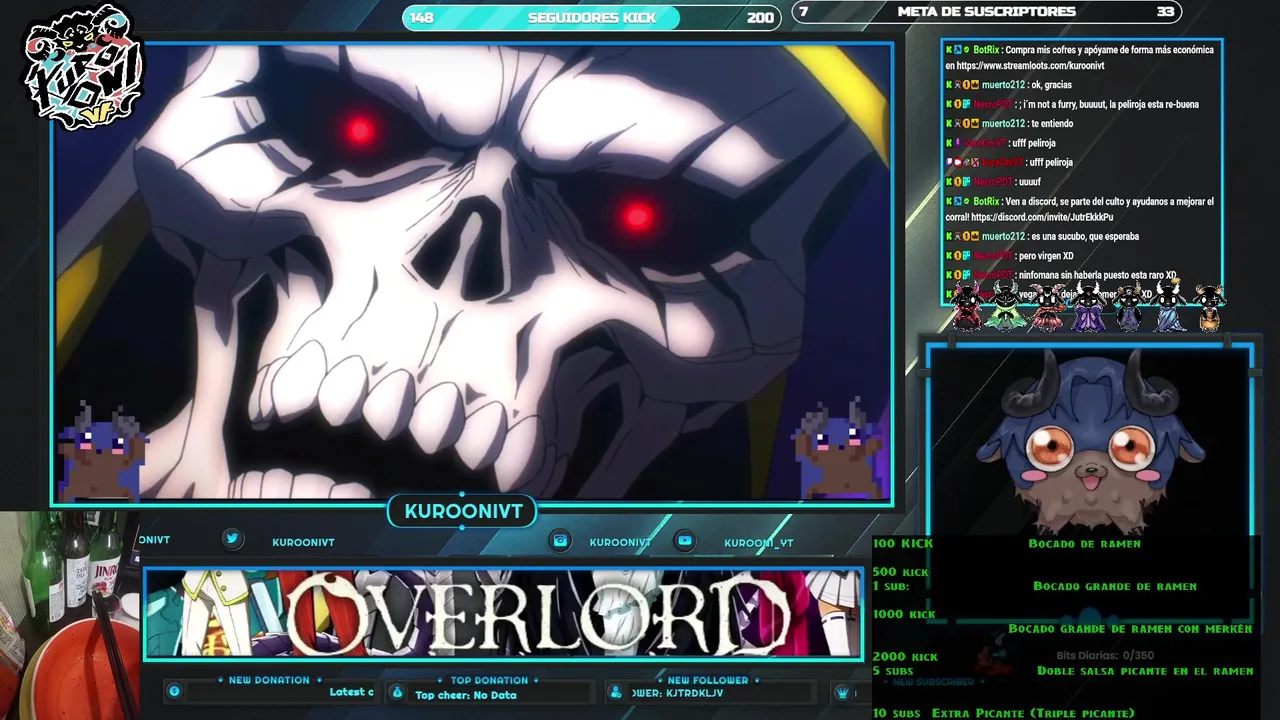Click the streamloots.com/kuroonivt link in chat
This screenshot has width=1280, height=720.
coord(1030,65)
